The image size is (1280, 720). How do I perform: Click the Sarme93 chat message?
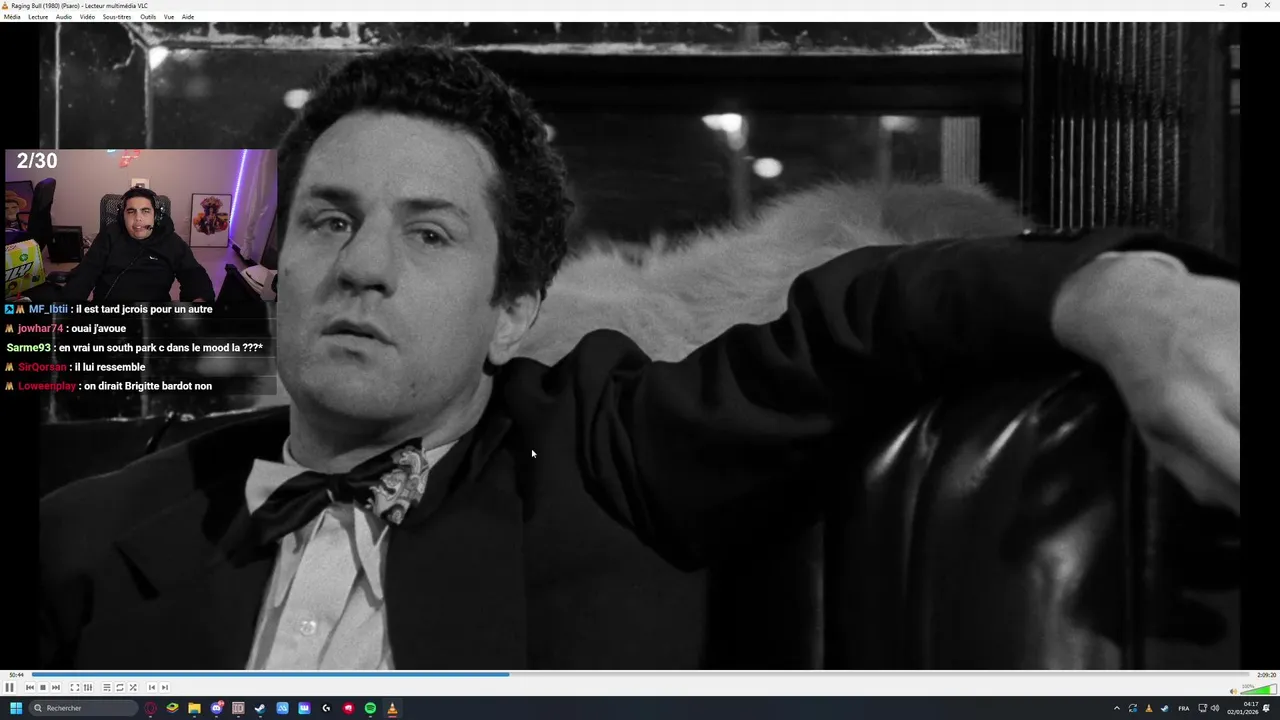coord(134,348)
